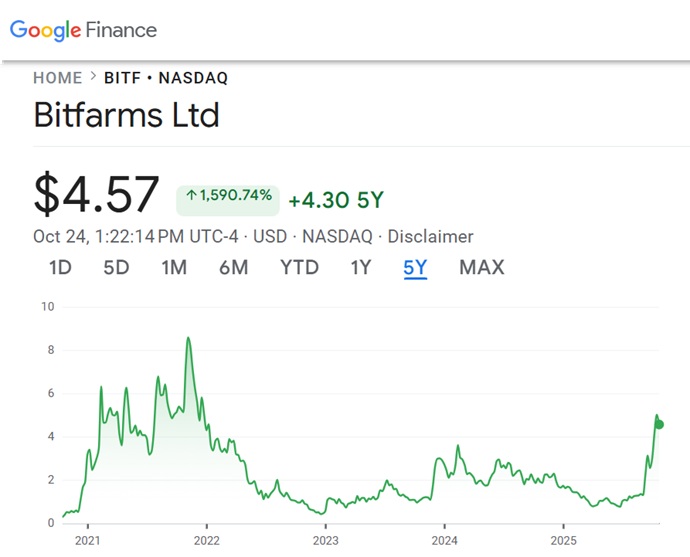
Task: Select the 6M time range tab
Action: [x=233, y=267]
